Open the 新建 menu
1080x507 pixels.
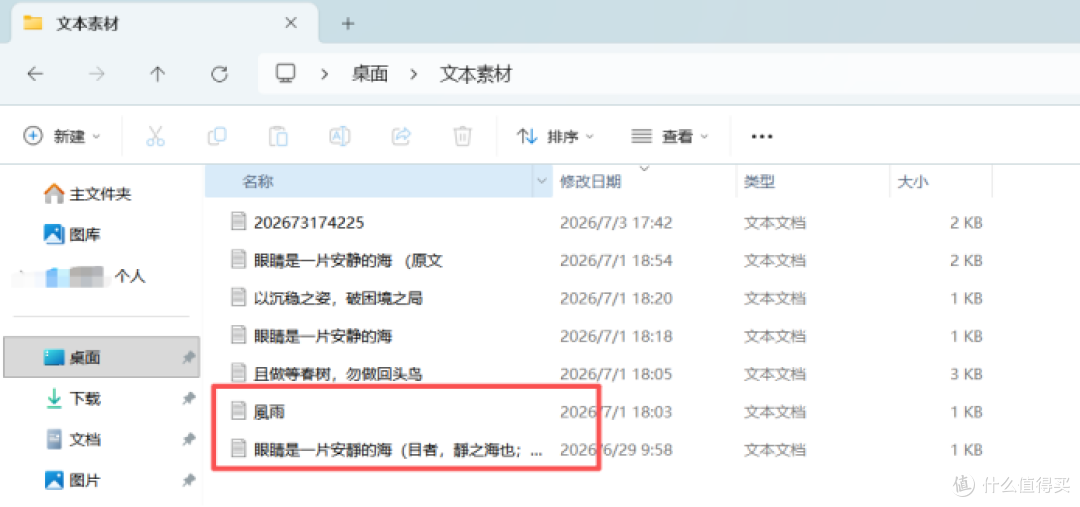(x=62, y=136)
